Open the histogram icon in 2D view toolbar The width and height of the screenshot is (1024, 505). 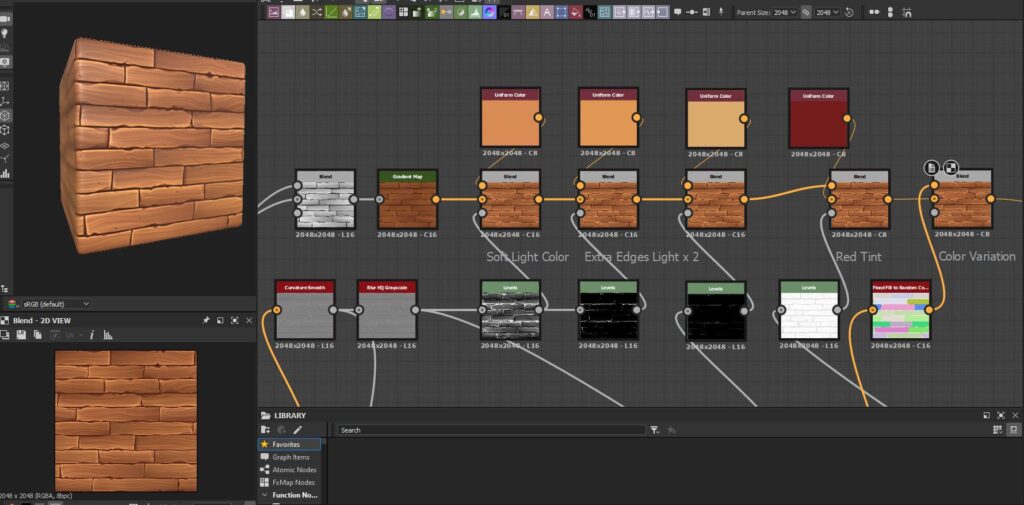(107, 334)
